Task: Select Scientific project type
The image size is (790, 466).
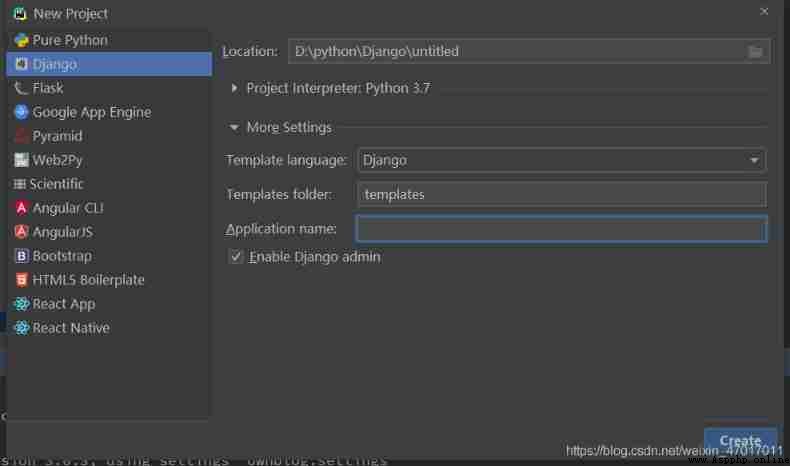Action: tap(109, 184)
